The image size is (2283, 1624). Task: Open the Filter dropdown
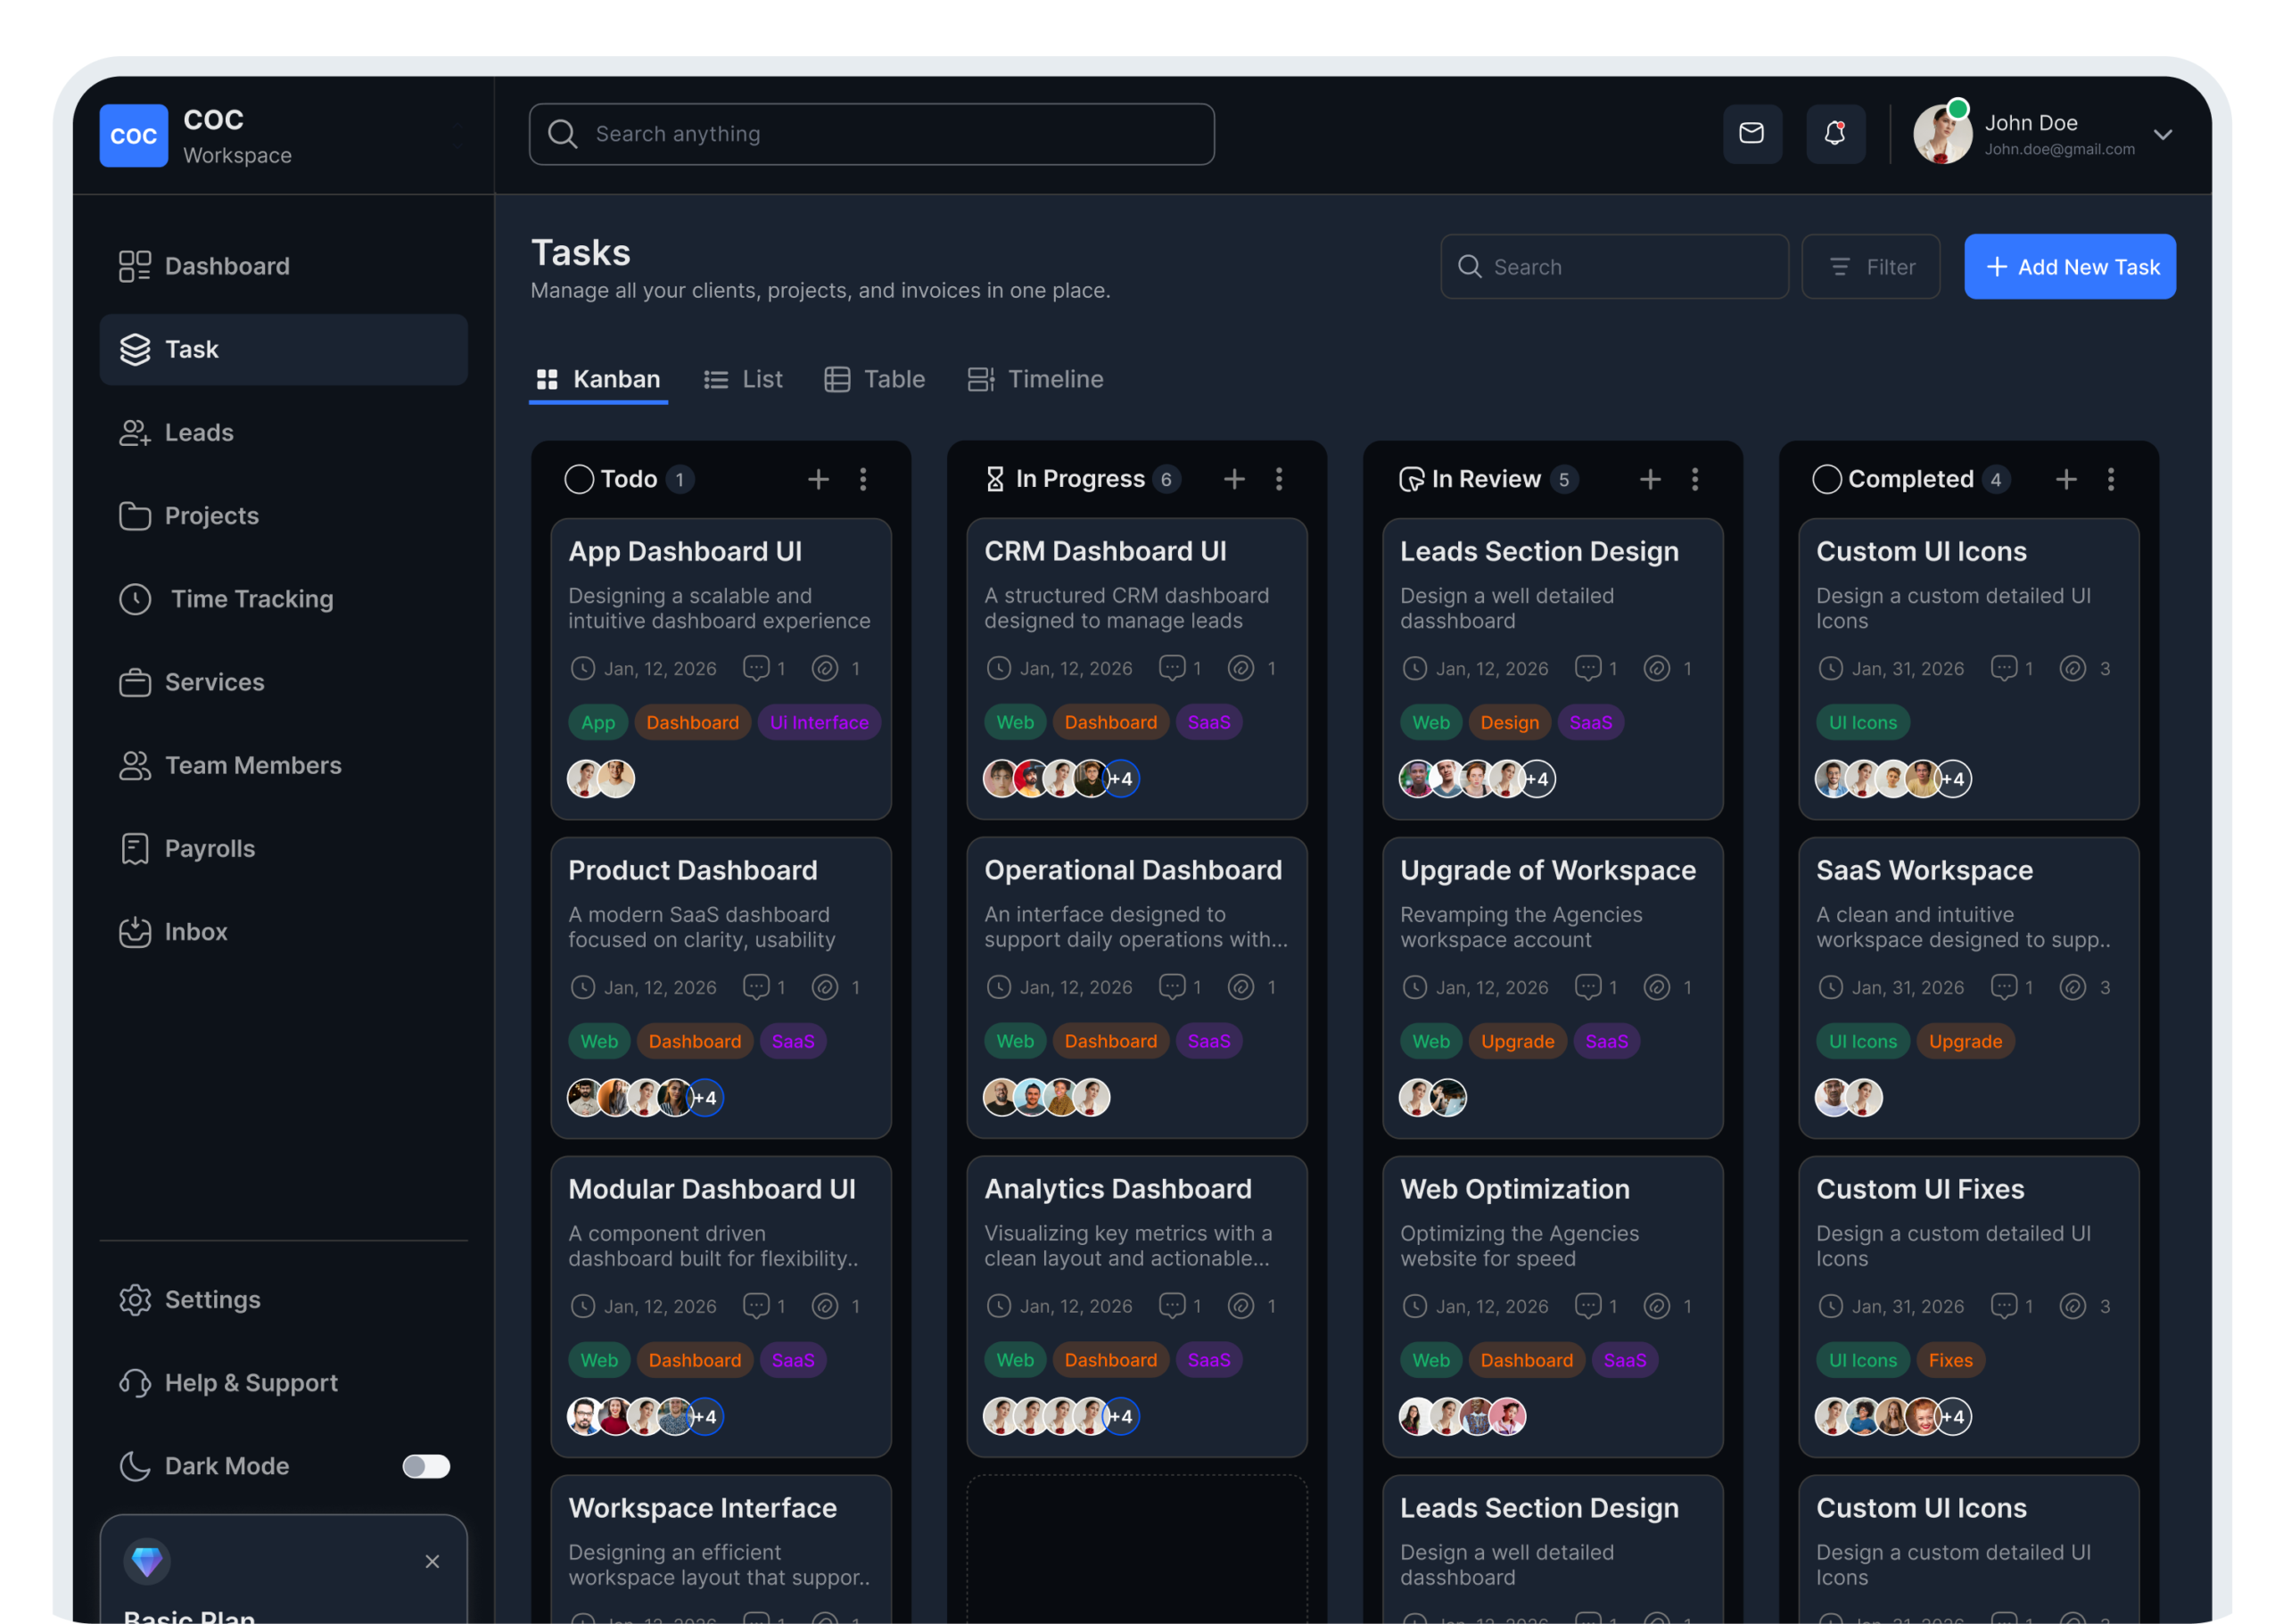click(1870, 266)
